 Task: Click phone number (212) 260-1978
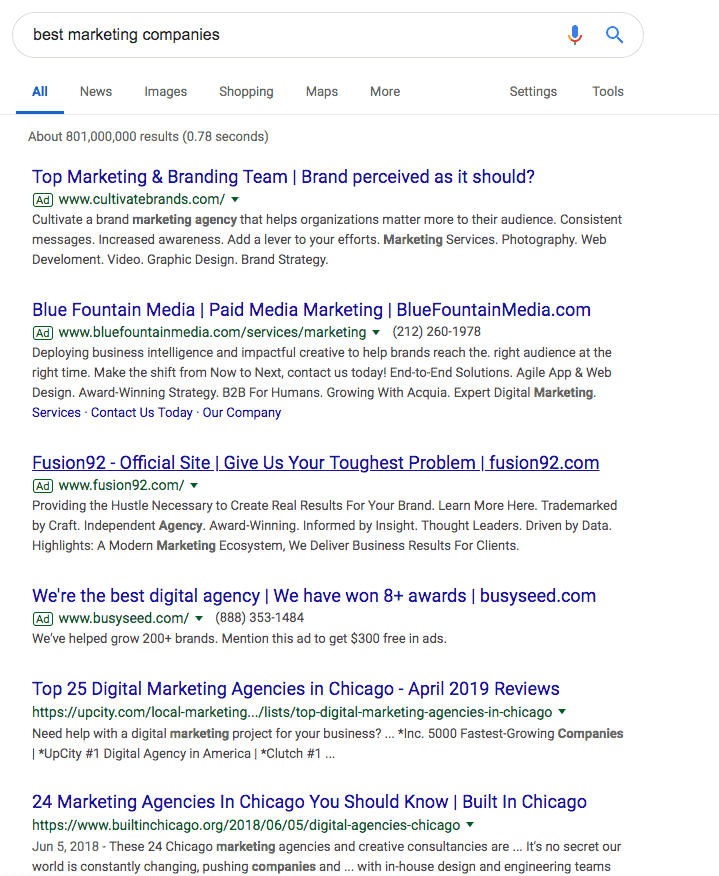click(x=436, y=332)
